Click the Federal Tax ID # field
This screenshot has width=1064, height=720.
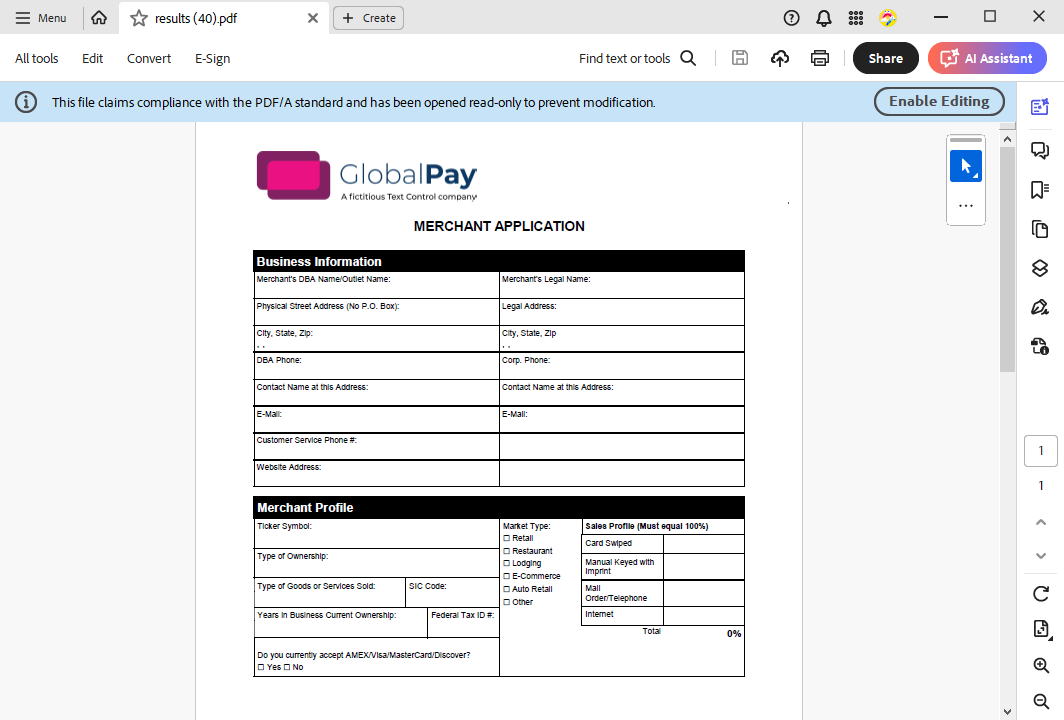(x=463, y=622)
